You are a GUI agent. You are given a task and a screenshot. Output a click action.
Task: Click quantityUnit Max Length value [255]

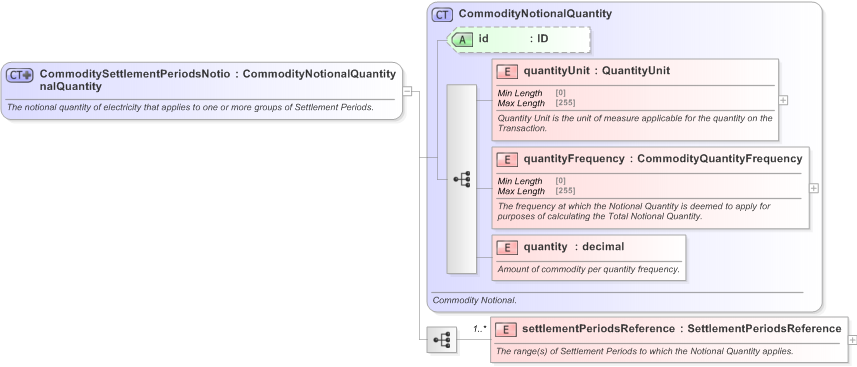click(x=565, y=103)
